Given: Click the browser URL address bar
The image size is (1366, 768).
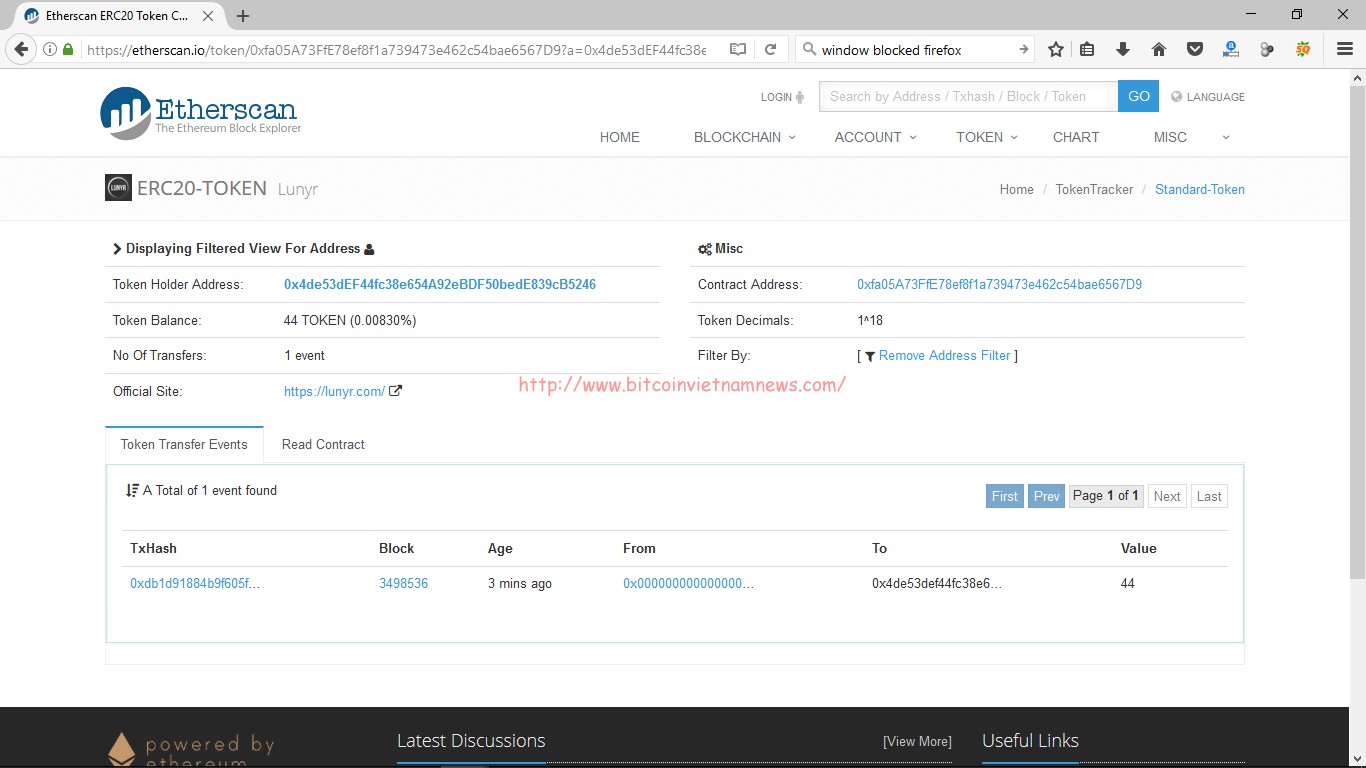Looking at the screenshot, I should pos(396,49).
